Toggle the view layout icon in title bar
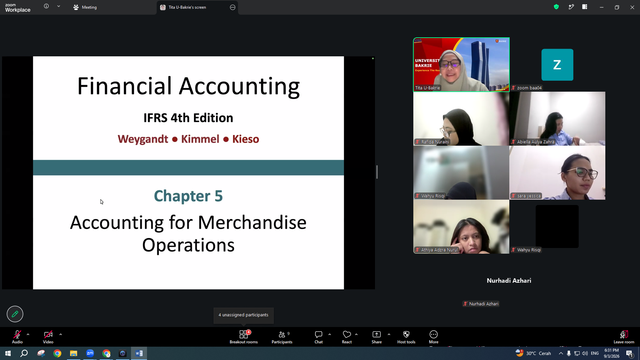Image resolution: width=640 pixels, height=360 pixels. point(585,7)
